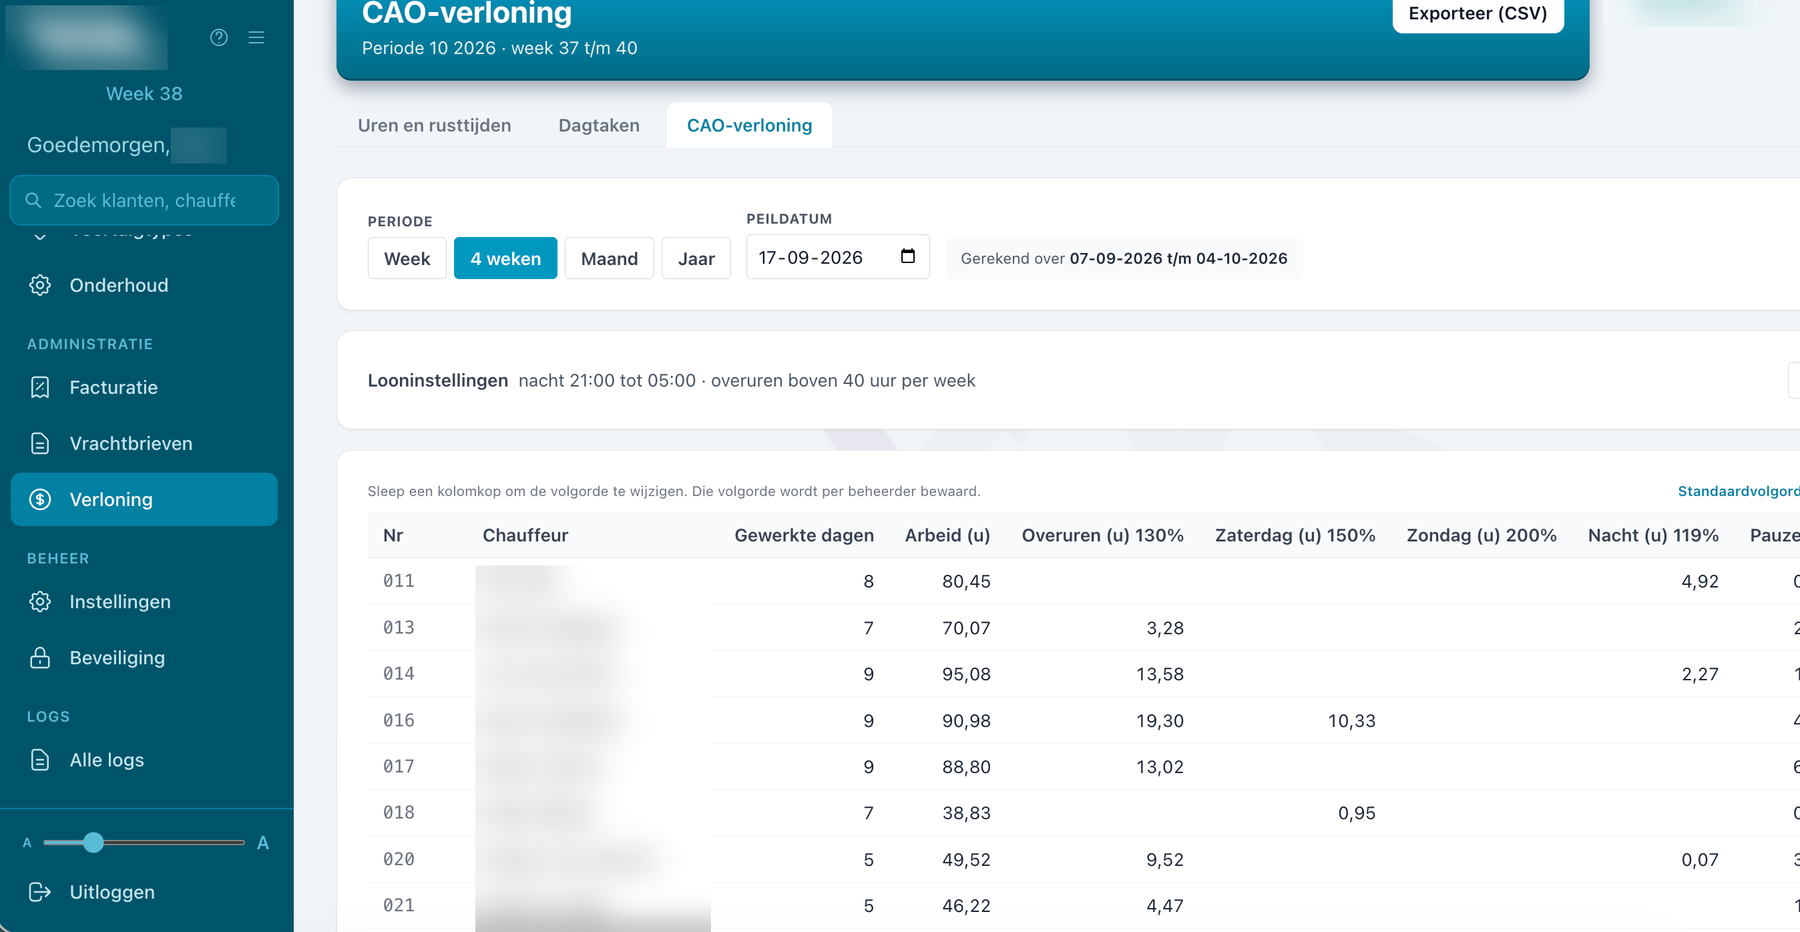This screenshot has height=932, width=1800.
Task: Click the Arbeid (u) column header
Action: pyautogui.click(x=947, y=535)
